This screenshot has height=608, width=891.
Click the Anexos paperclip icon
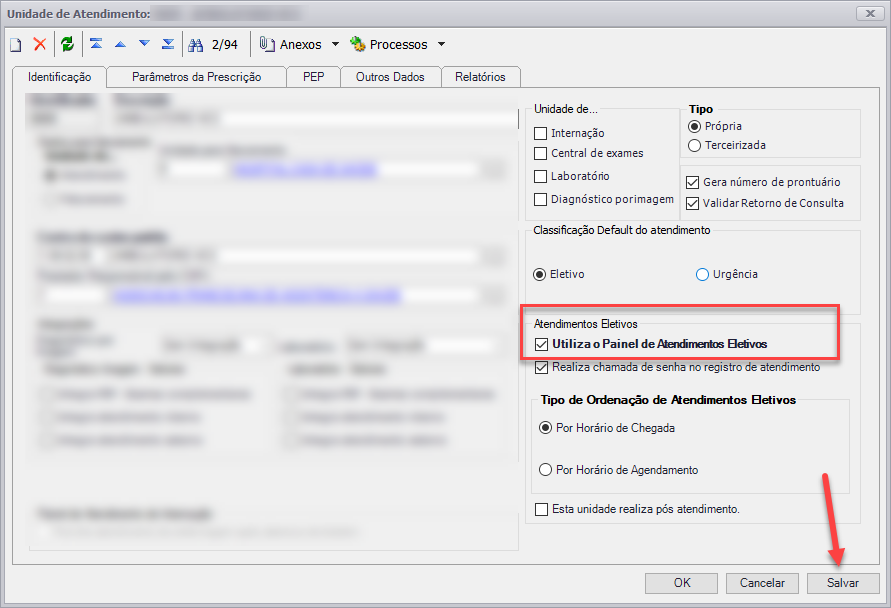[x=267, y=44]
